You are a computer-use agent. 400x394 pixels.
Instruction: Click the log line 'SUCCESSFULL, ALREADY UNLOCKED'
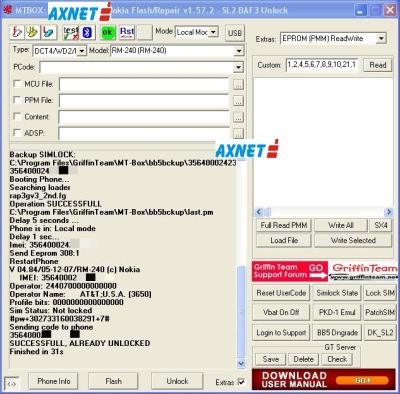click(x=80, y=343)
